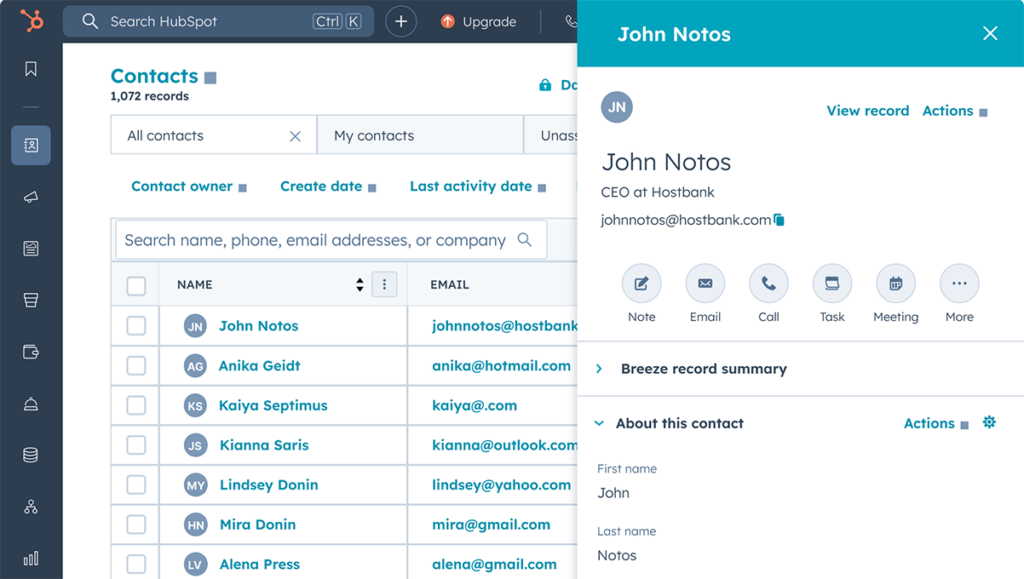Viewport: 1024px width, 579px height.
Task: Create a Task using the Task icon
Action: click(832, 284)
